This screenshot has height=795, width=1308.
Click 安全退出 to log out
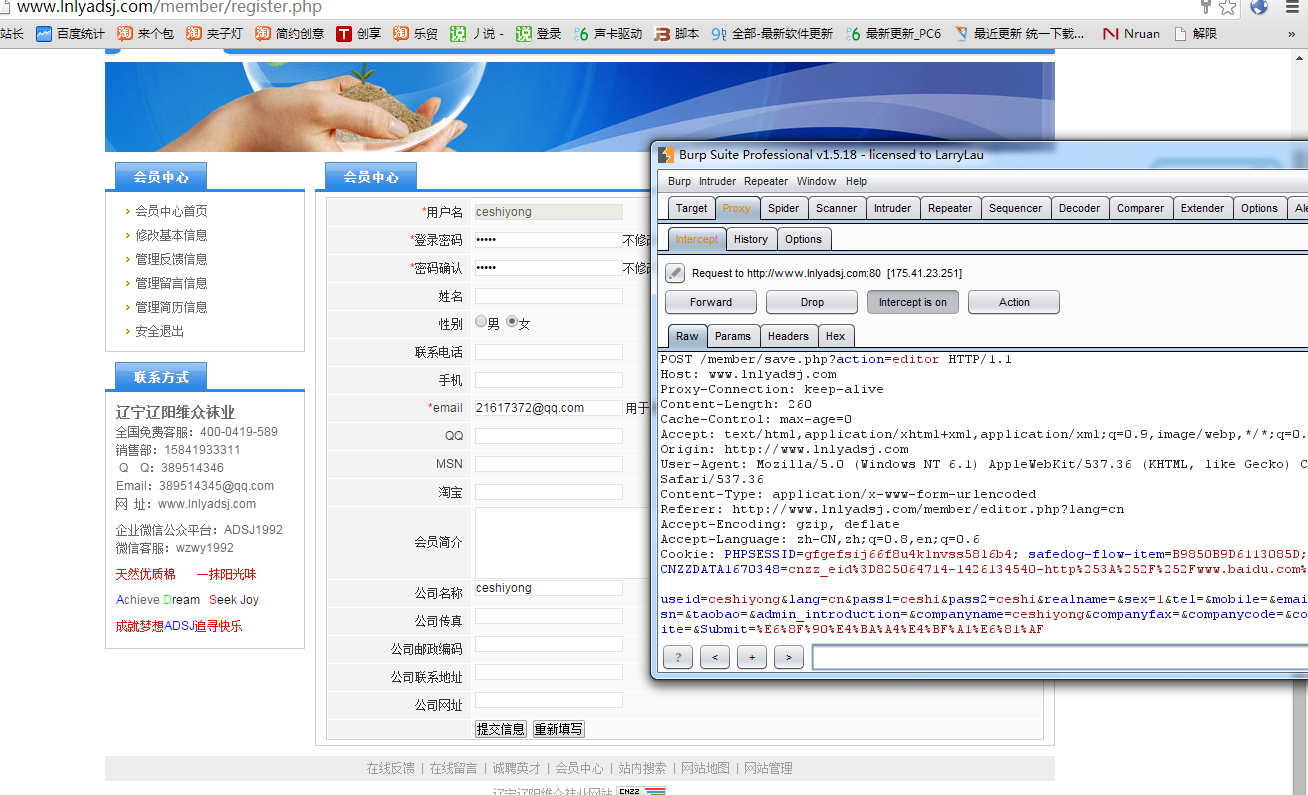pos(159,331)
